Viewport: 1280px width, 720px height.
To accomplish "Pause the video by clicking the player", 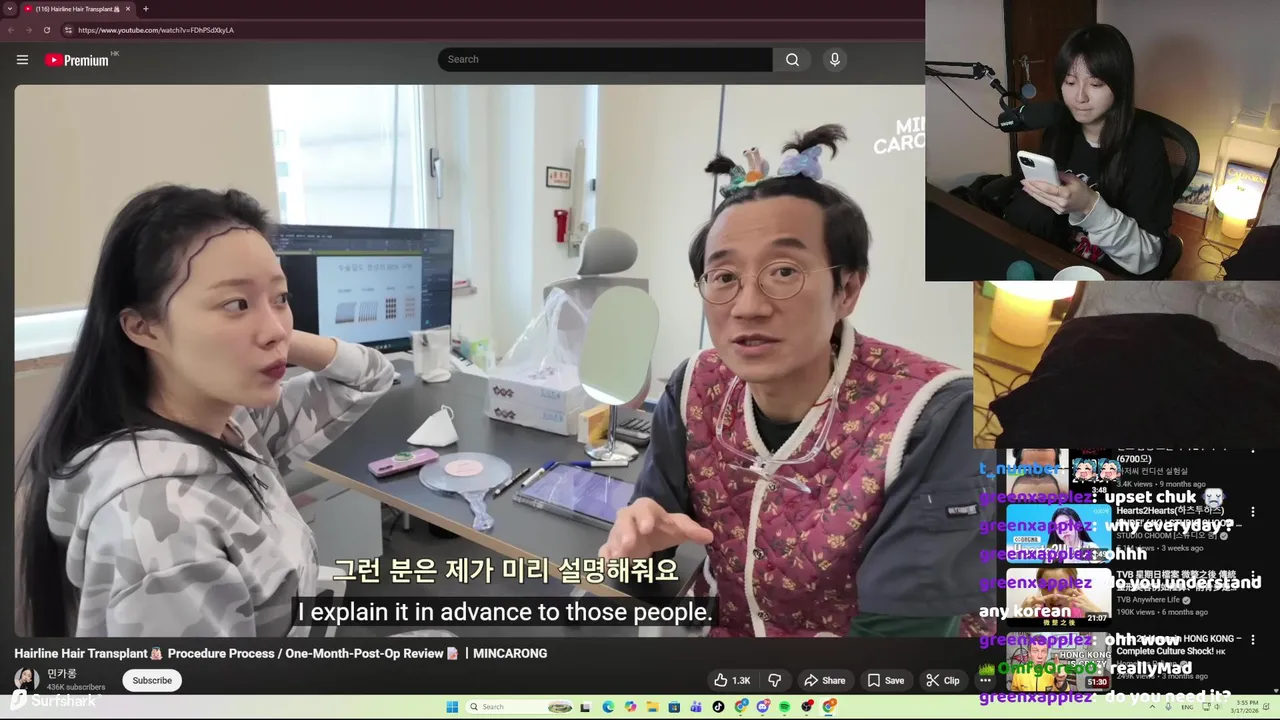I will (x=490, y=360).
